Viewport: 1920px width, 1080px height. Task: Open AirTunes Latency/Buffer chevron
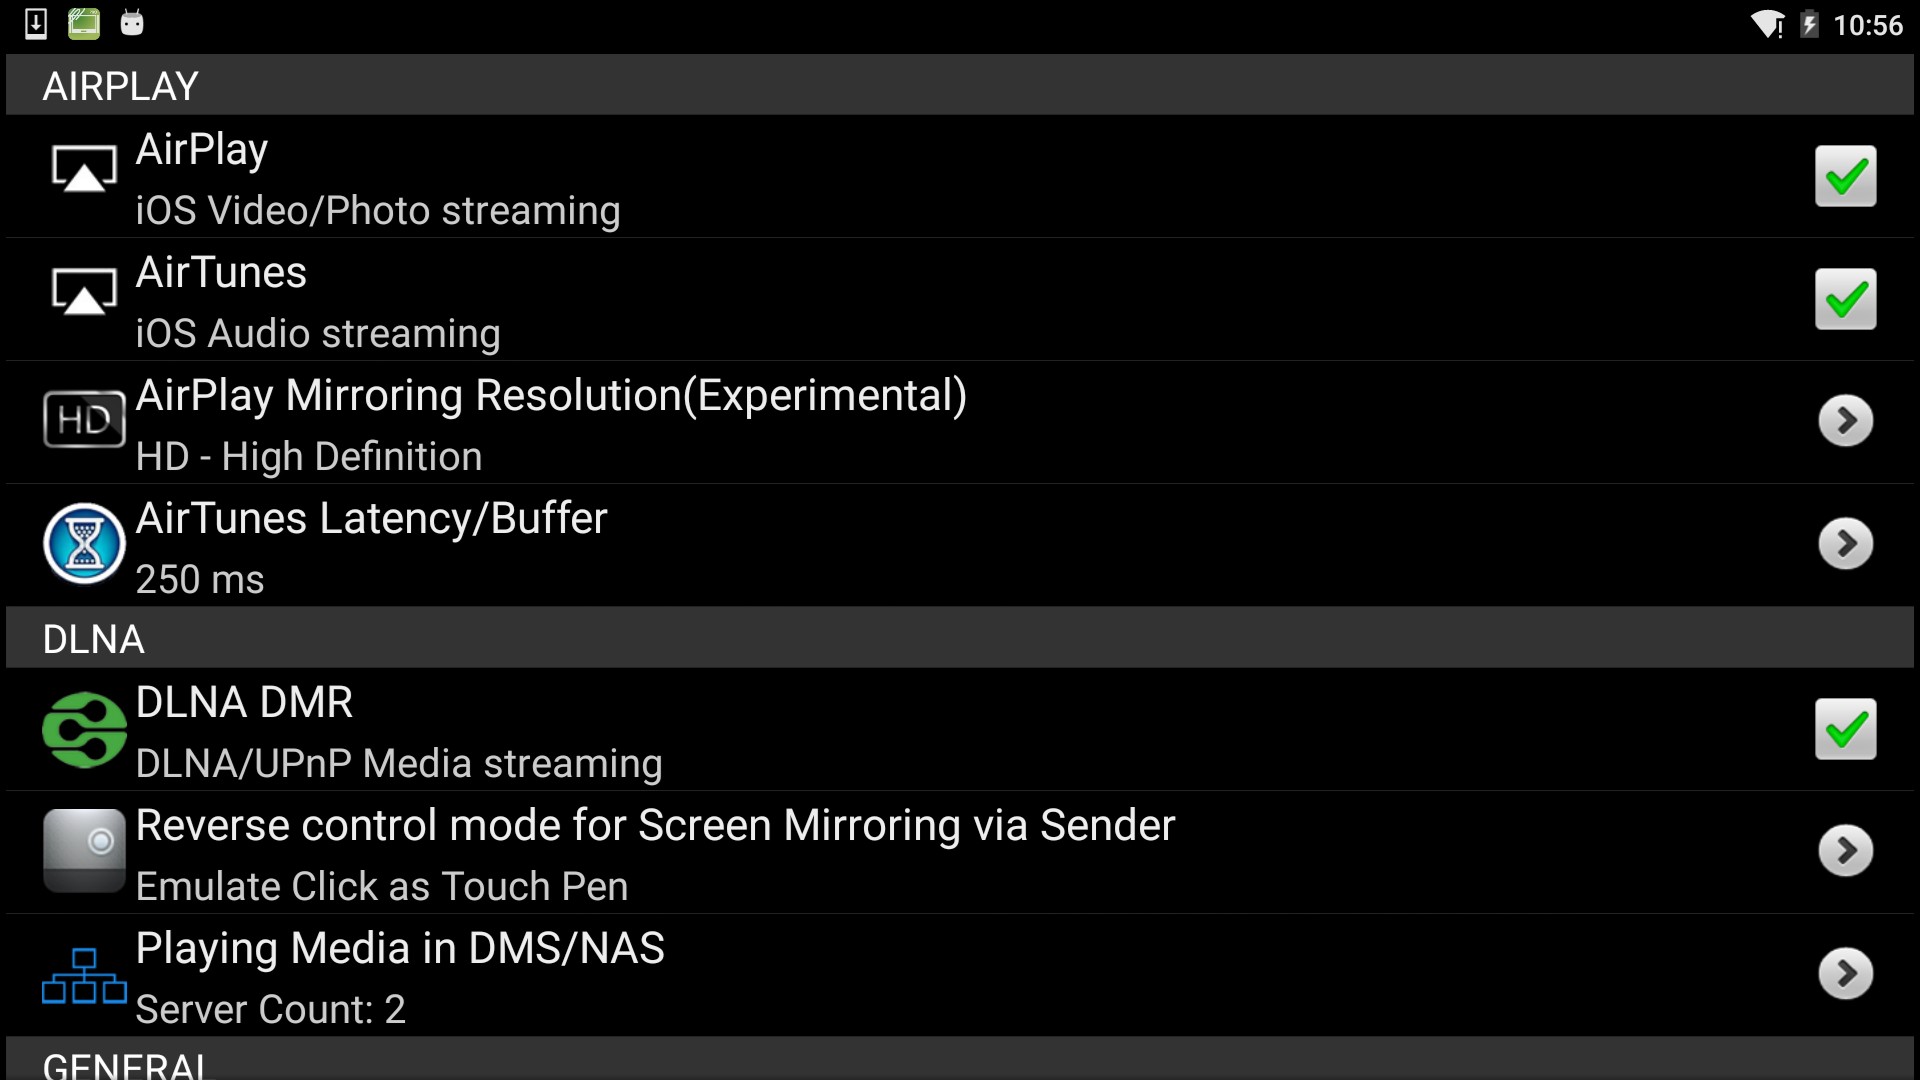click(1845, 544)
